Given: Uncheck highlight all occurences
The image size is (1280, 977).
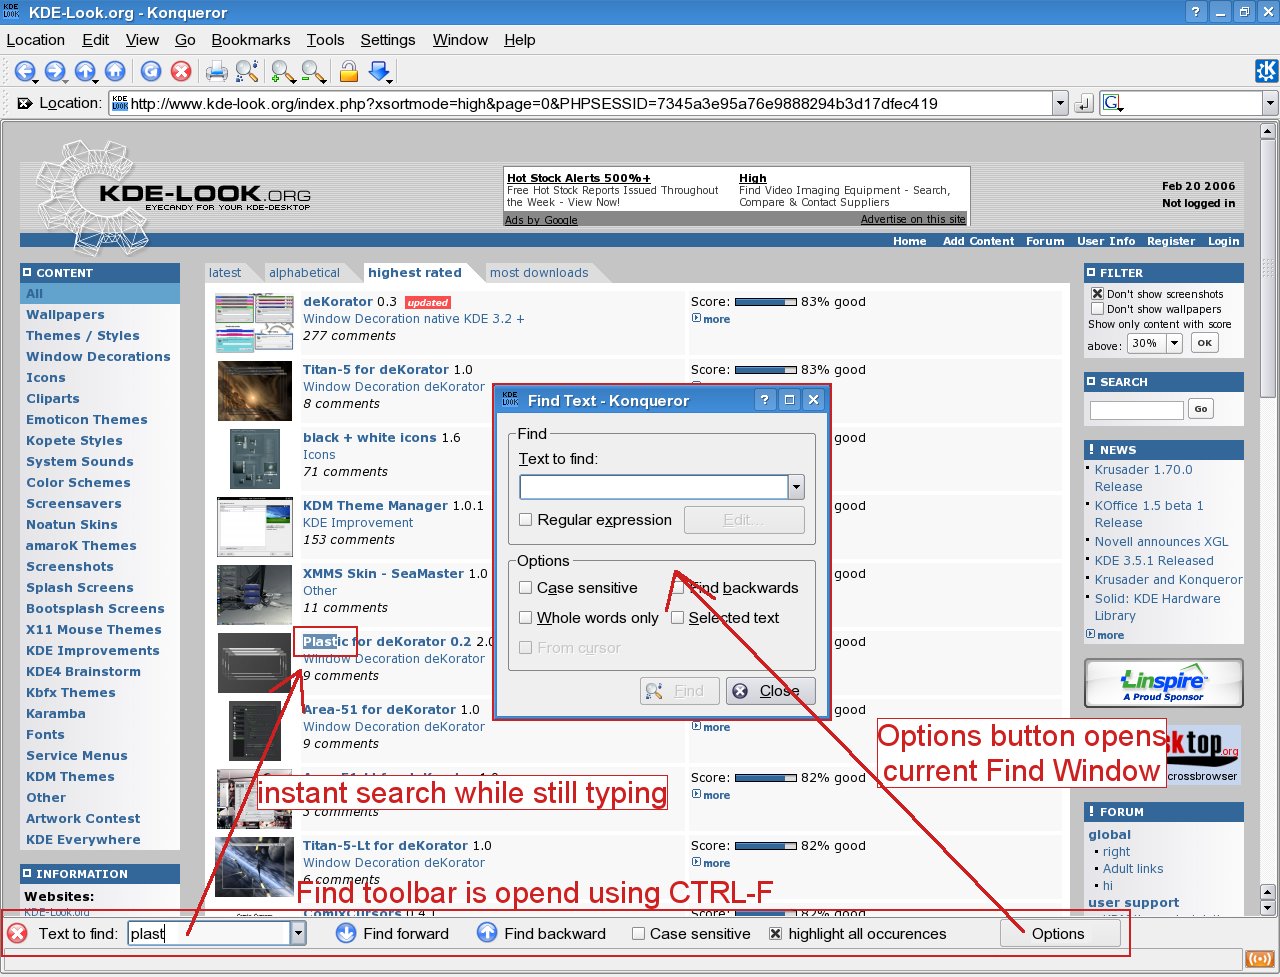Looking at the screenshot, I should tap(775, 934).
